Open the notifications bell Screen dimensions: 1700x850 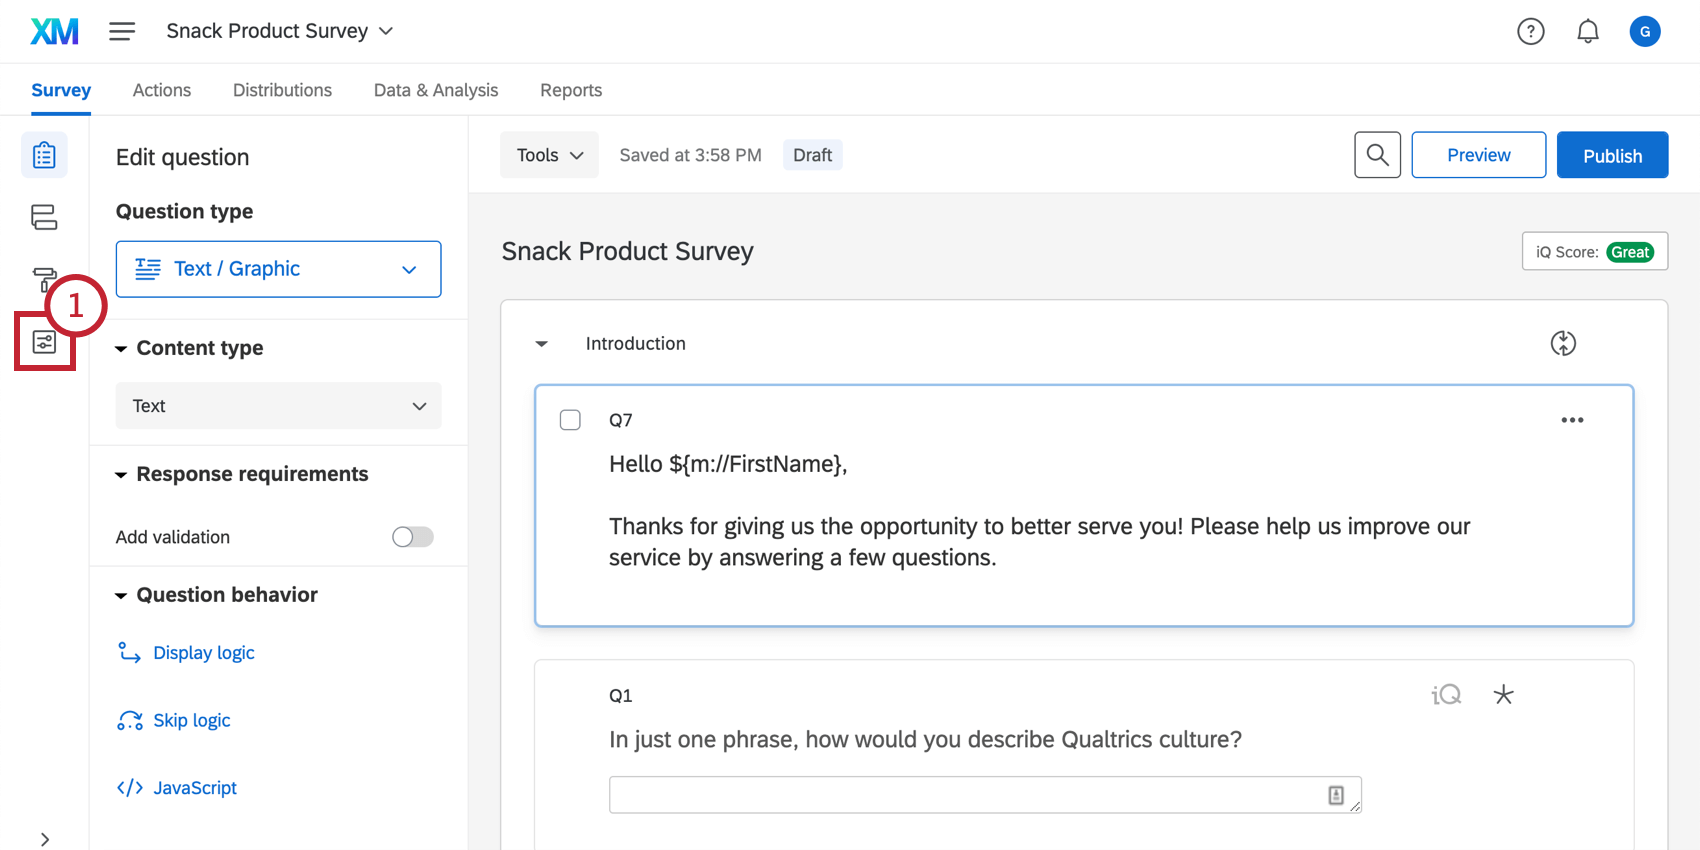click(1587, 31)
